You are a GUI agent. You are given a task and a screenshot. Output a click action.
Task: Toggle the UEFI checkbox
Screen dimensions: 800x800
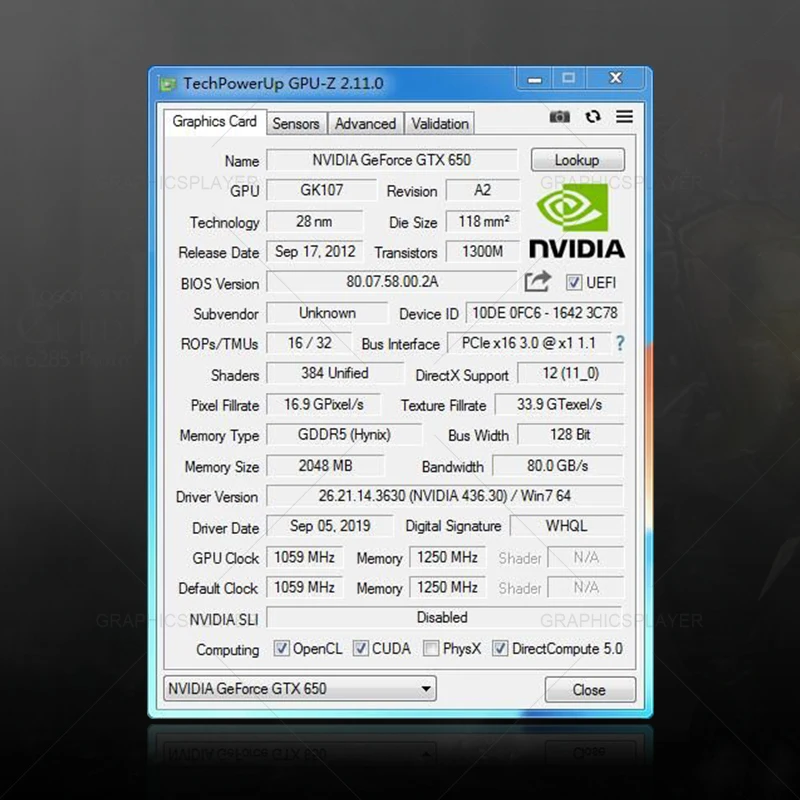[x=574, y=282]
